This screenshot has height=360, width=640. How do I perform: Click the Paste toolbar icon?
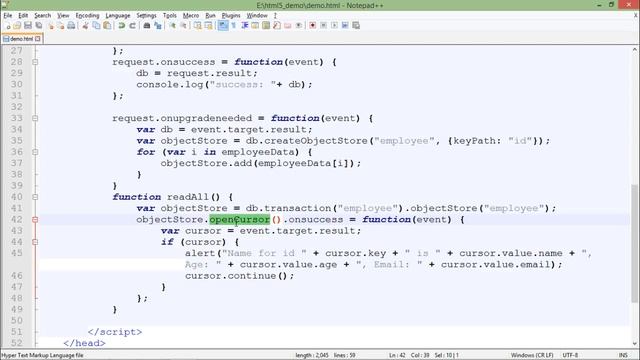point(107,25)
